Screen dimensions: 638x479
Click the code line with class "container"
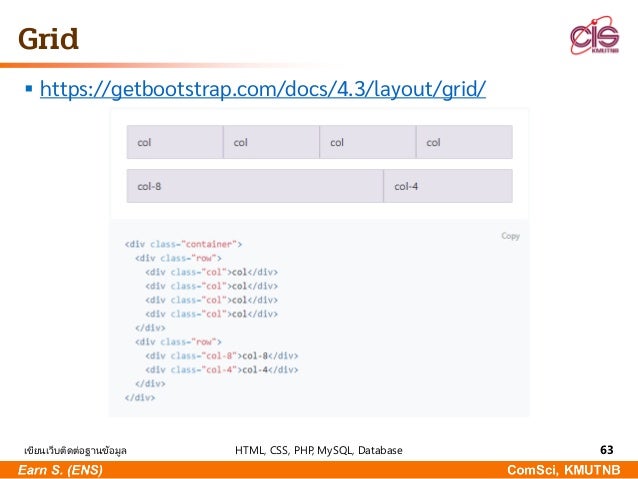coord(183,244)
